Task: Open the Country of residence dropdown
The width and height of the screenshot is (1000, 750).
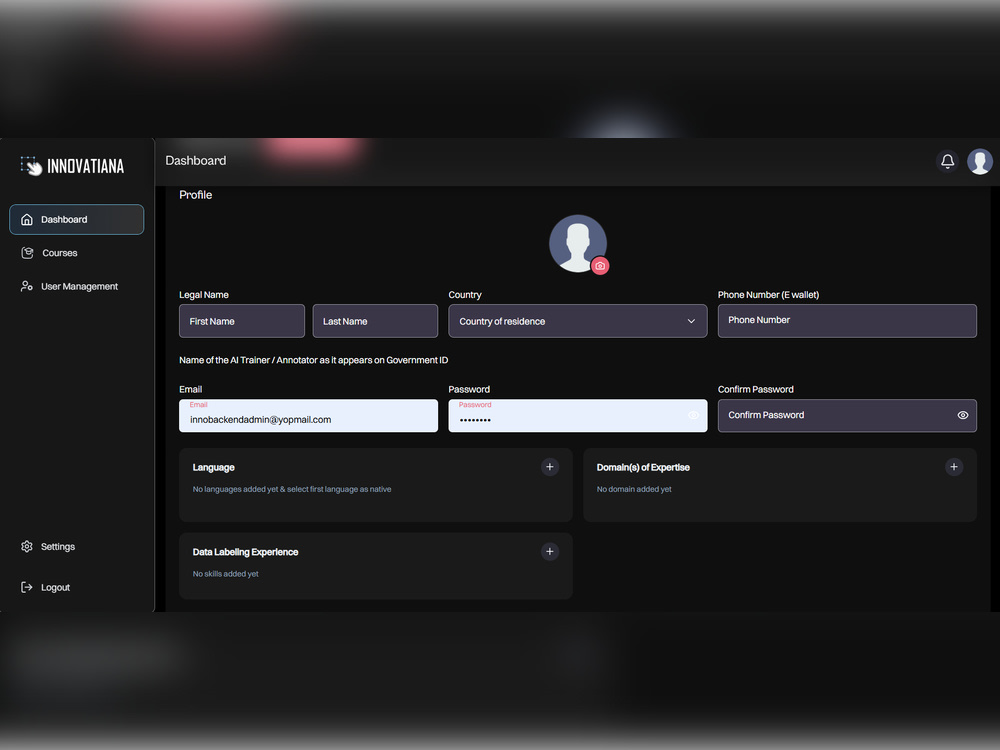Action: [x=578, y=321]
